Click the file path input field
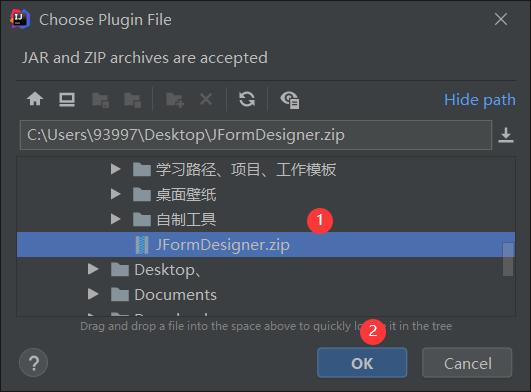 click(256, 135)
